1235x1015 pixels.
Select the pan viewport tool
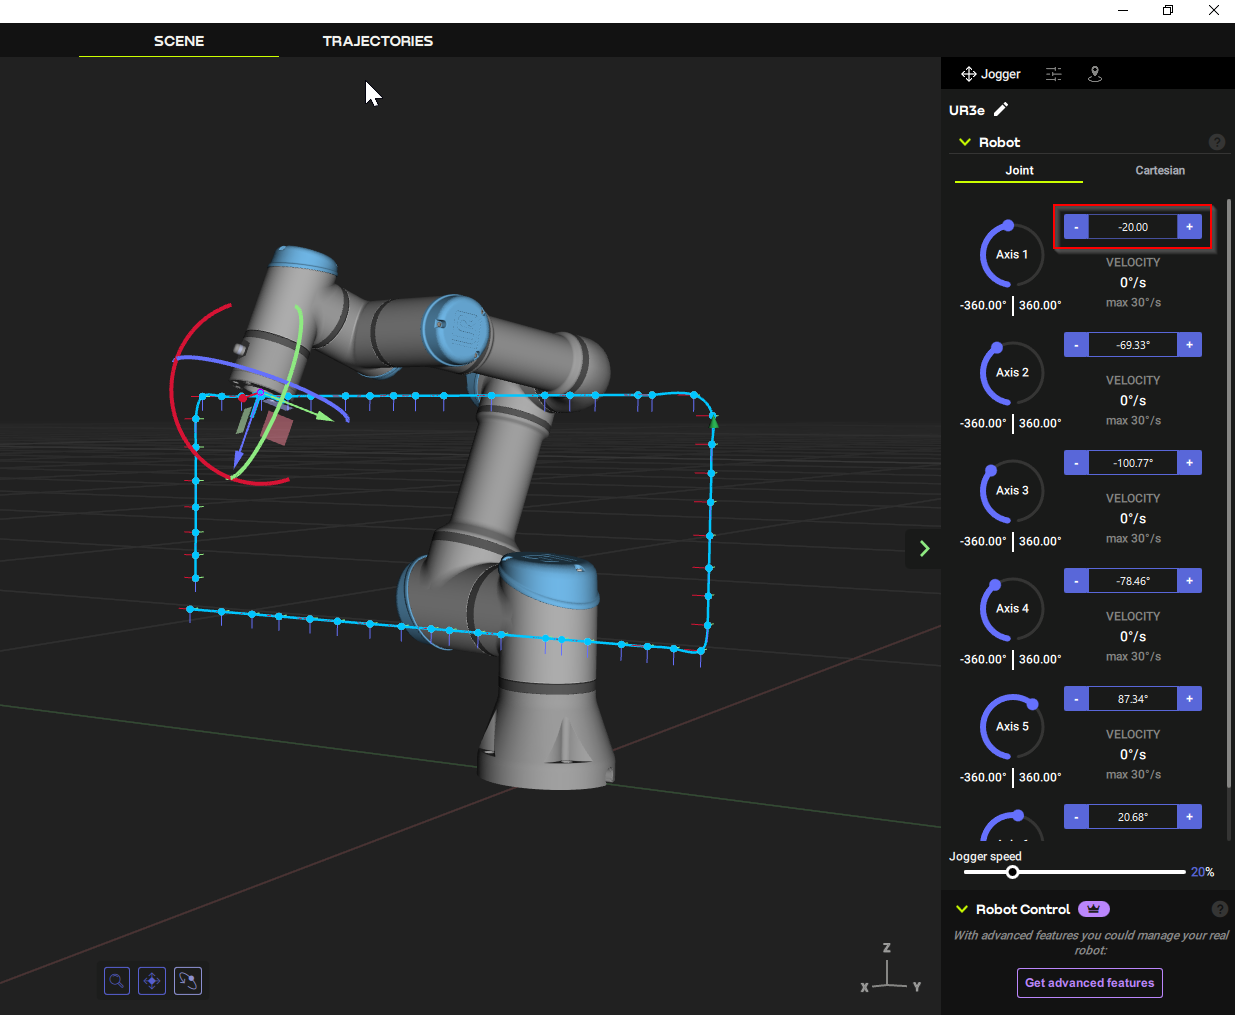pos(152,981)
